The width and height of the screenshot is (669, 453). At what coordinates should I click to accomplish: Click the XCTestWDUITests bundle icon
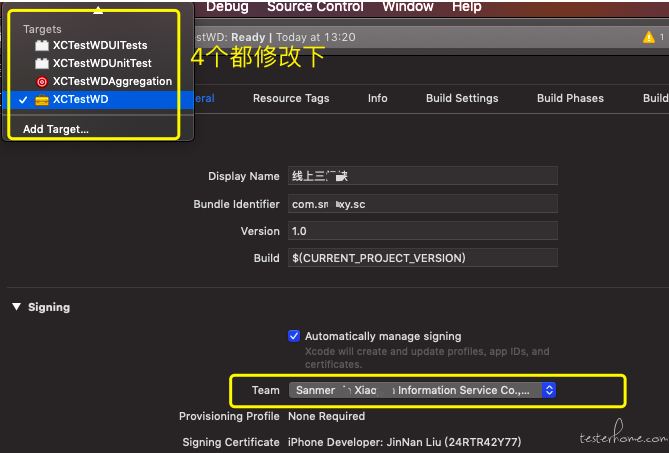[x=42, y=45]
